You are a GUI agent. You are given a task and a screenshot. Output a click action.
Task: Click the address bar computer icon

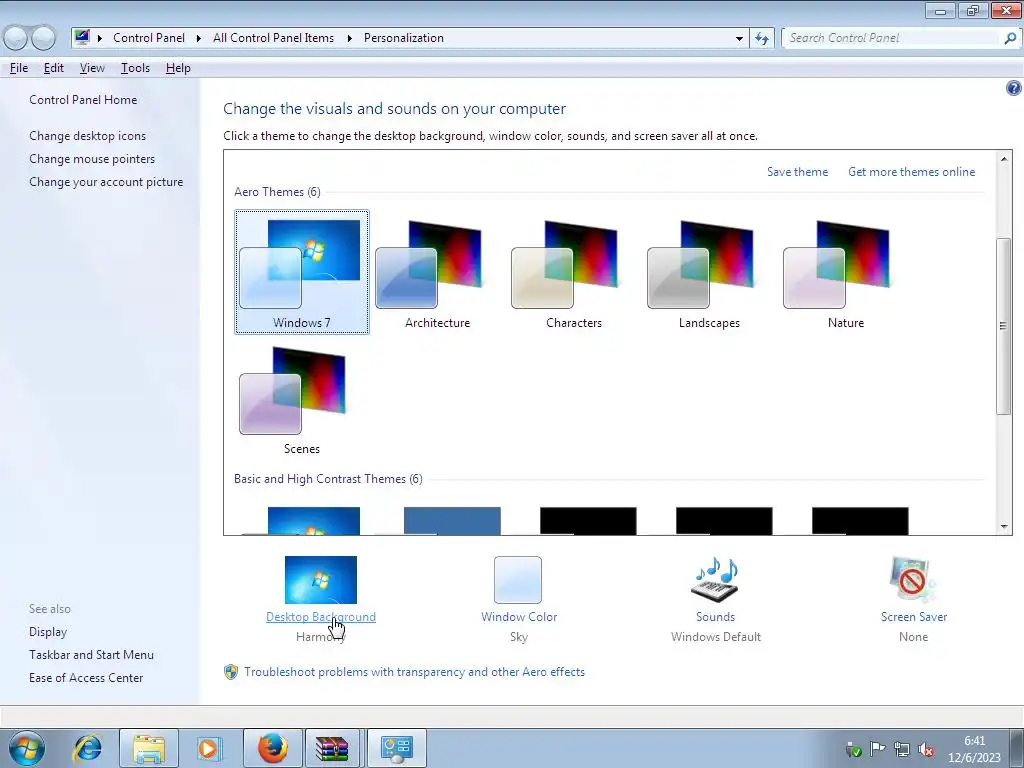(x=82, y=37)
